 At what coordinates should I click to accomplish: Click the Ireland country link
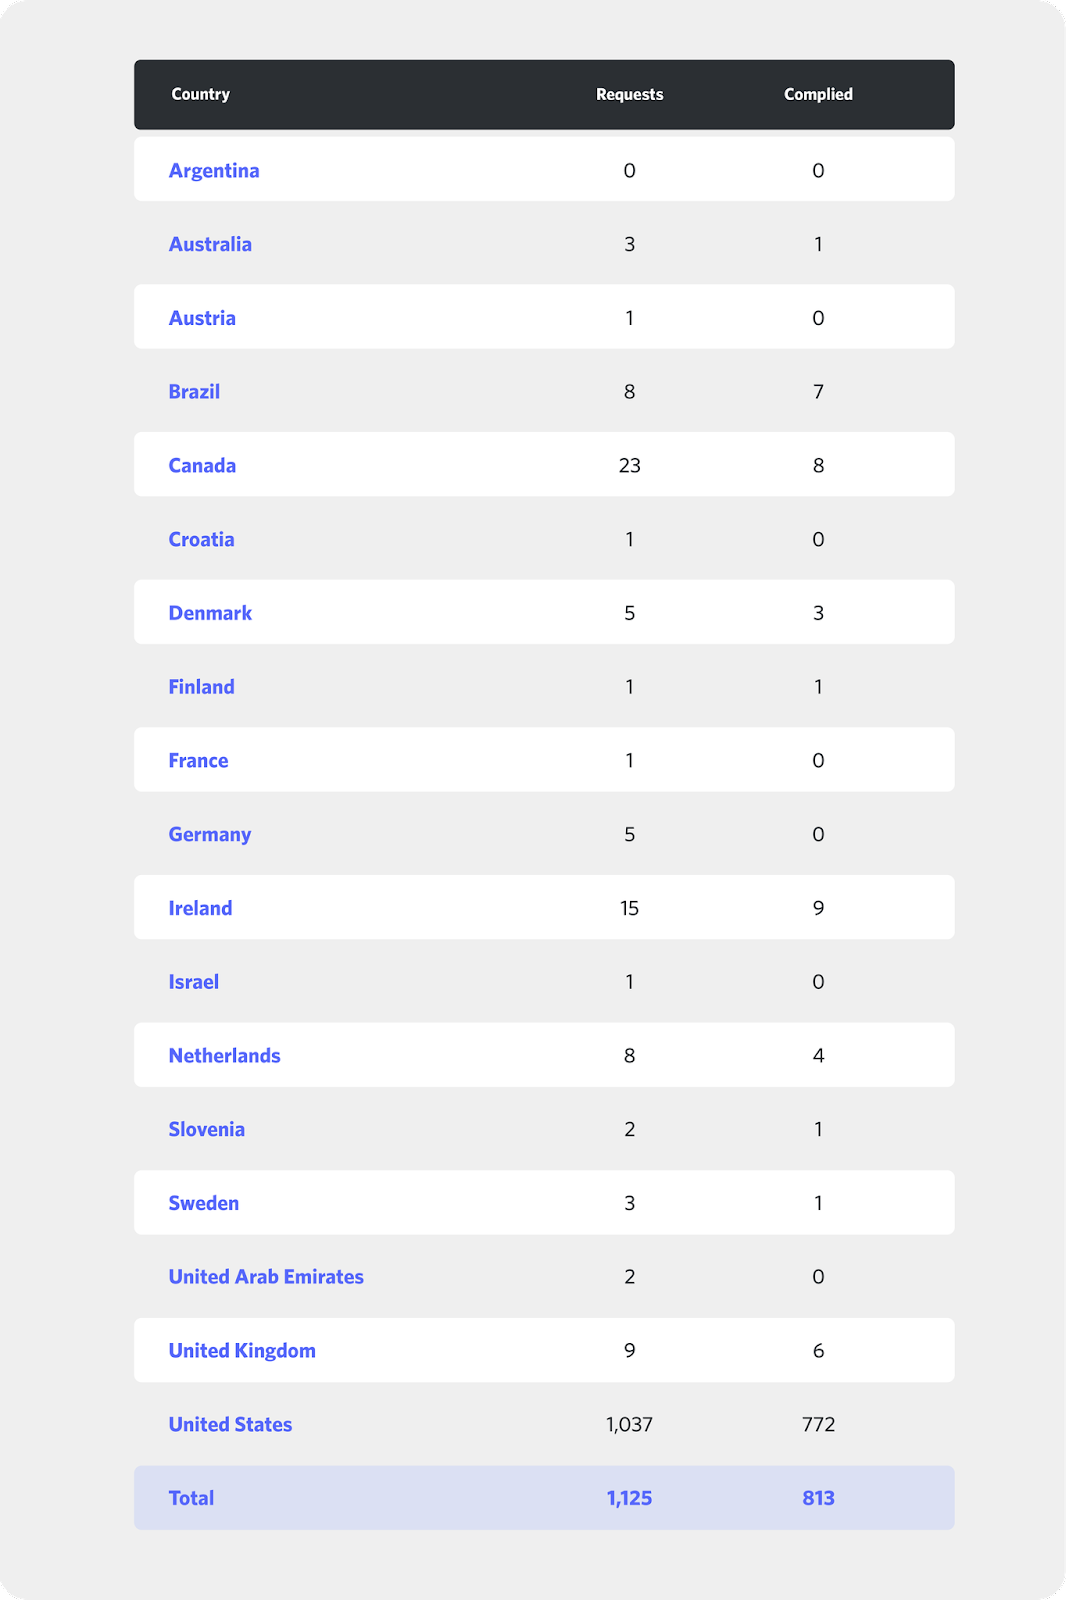[x=200, y=908]
